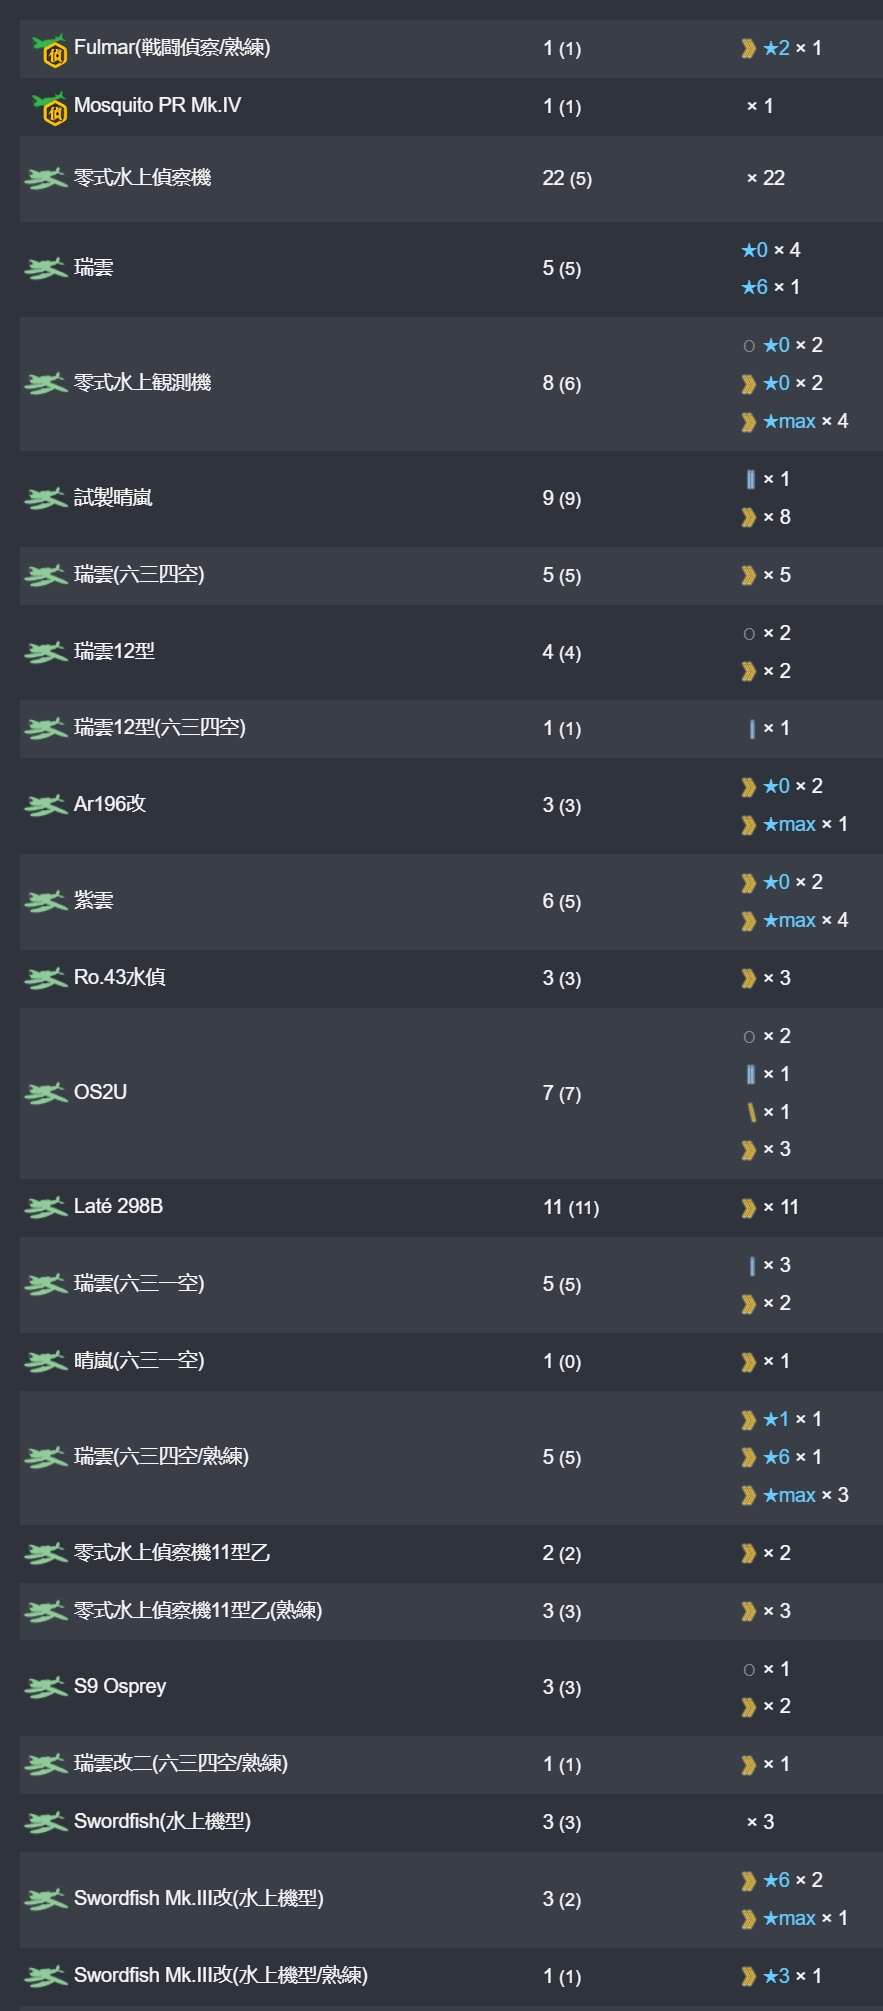Click the yellow slash proficiency icon for OS2U
Viewport: 883px width, 2011px height.
coord(752,1112)
